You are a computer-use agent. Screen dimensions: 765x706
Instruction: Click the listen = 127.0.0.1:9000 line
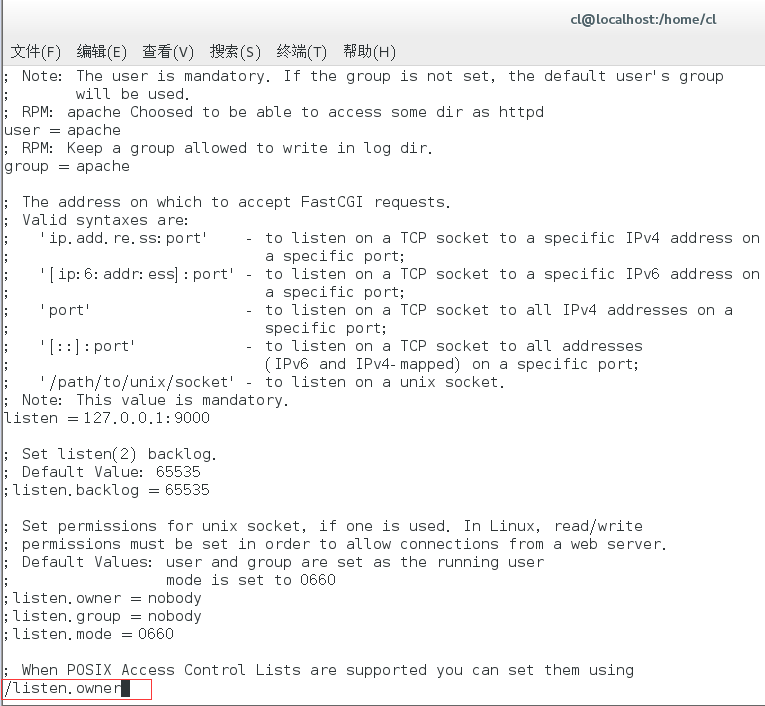[x=107, y=418]
